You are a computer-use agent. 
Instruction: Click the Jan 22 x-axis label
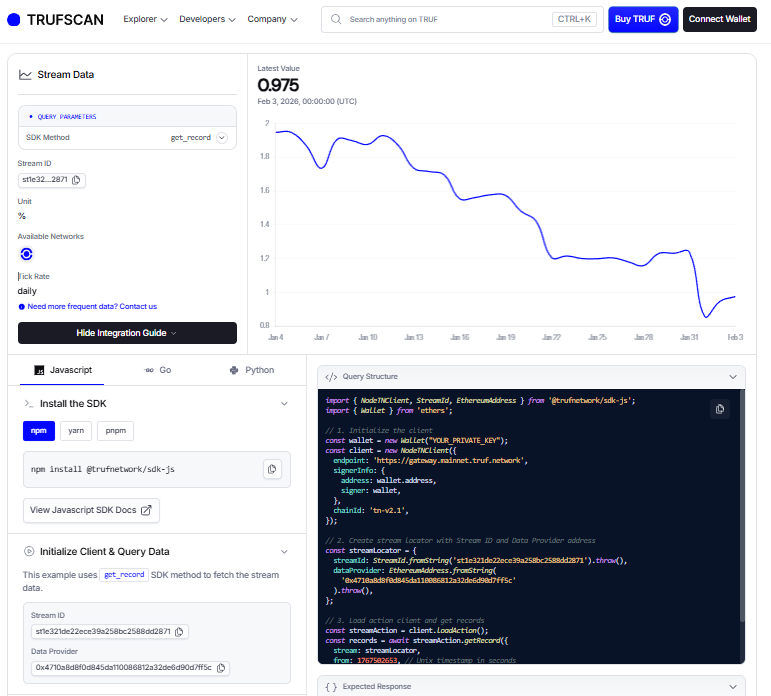551,337
